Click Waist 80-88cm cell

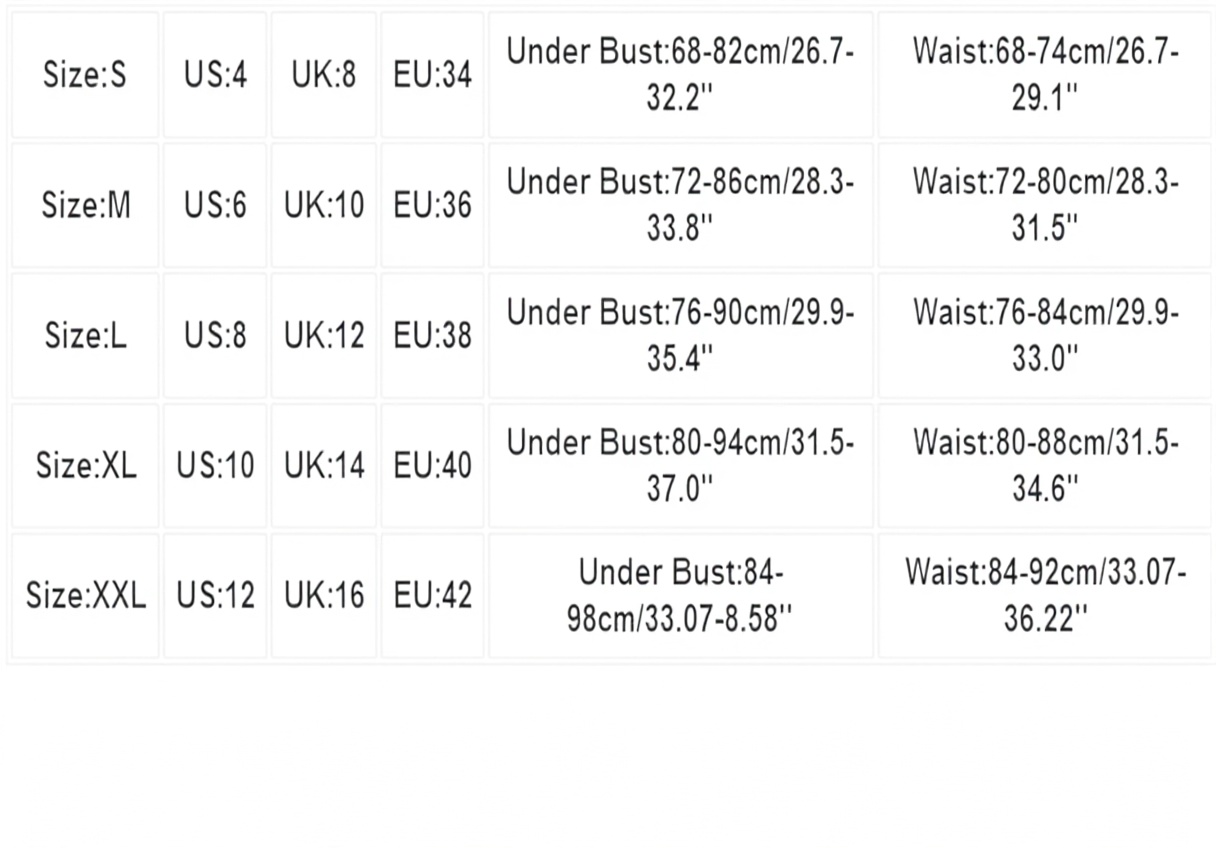(1045, 465)
